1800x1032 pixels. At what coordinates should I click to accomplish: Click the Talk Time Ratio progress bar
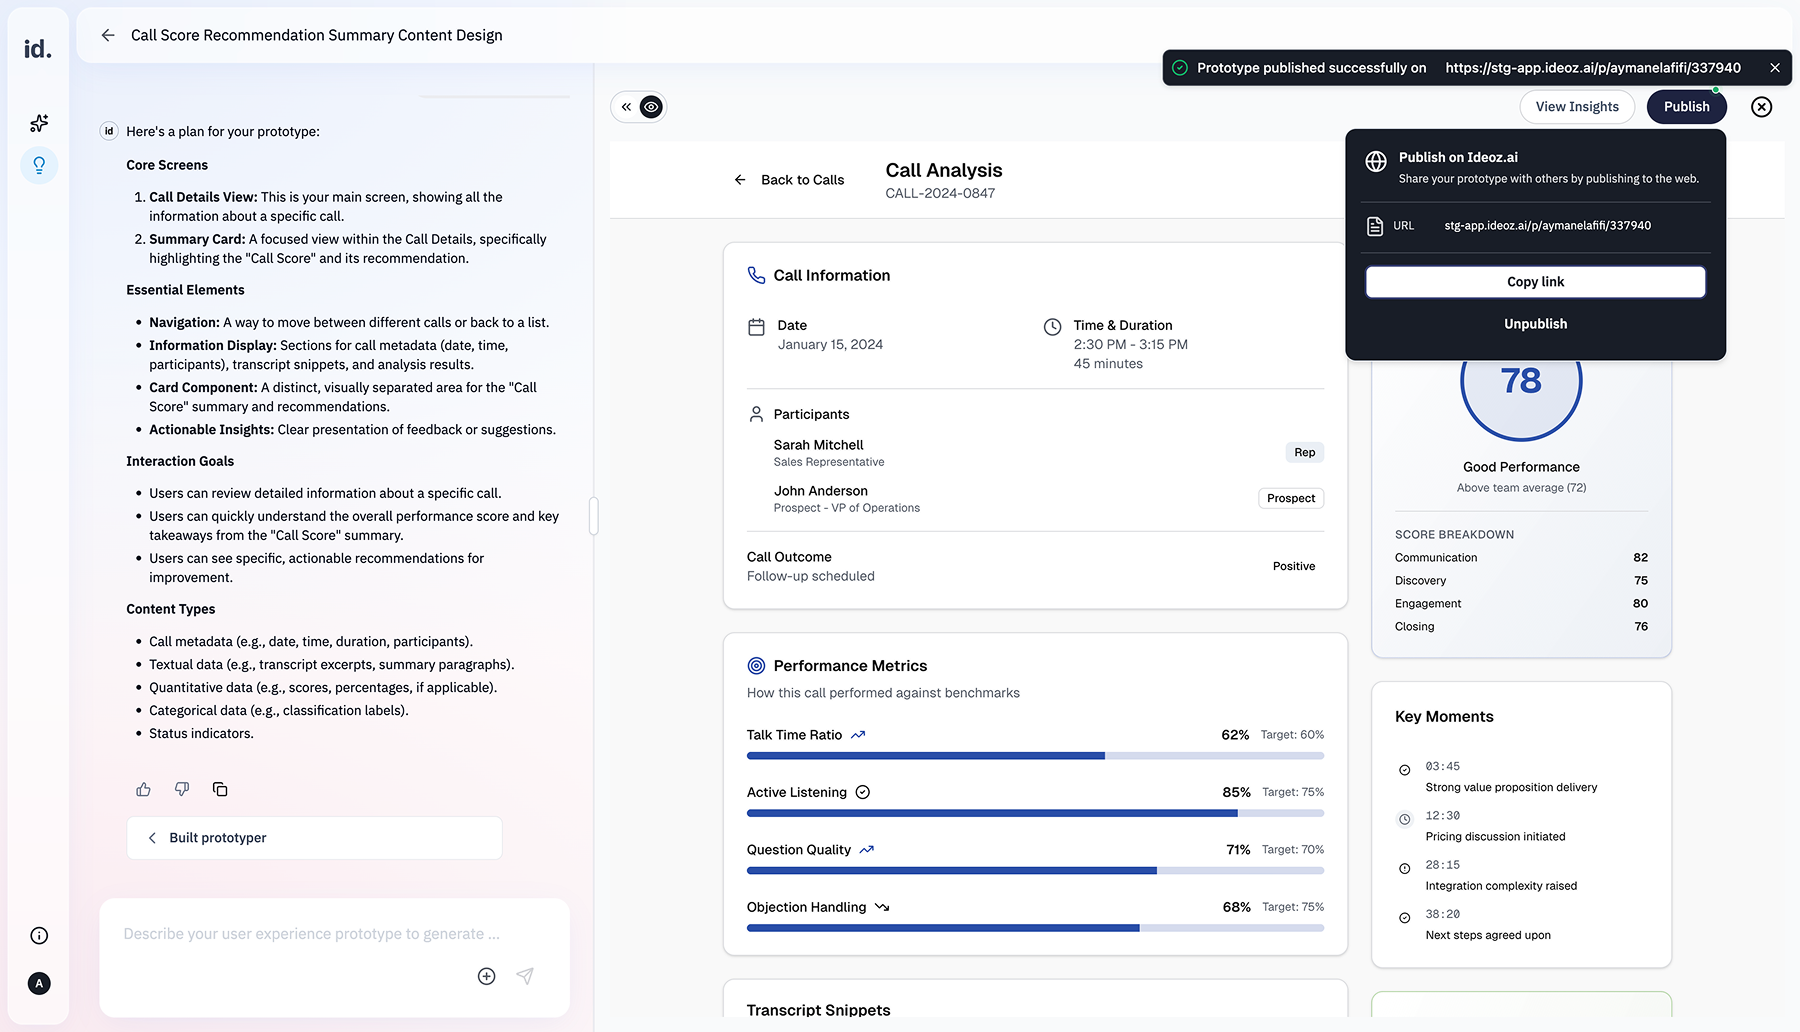pos(1035,756)
